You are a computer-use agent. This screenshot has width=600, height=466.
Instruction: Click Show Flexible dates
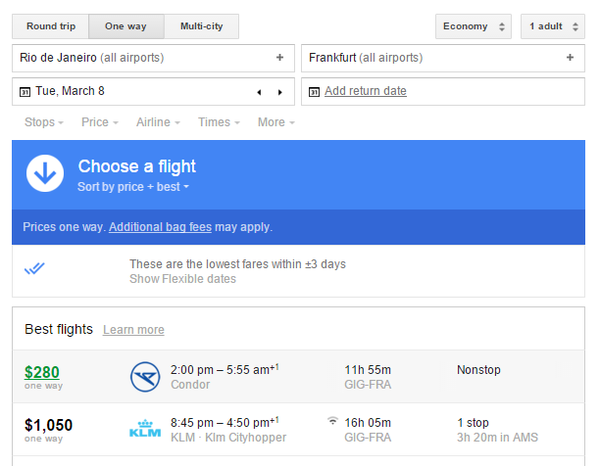183,279
